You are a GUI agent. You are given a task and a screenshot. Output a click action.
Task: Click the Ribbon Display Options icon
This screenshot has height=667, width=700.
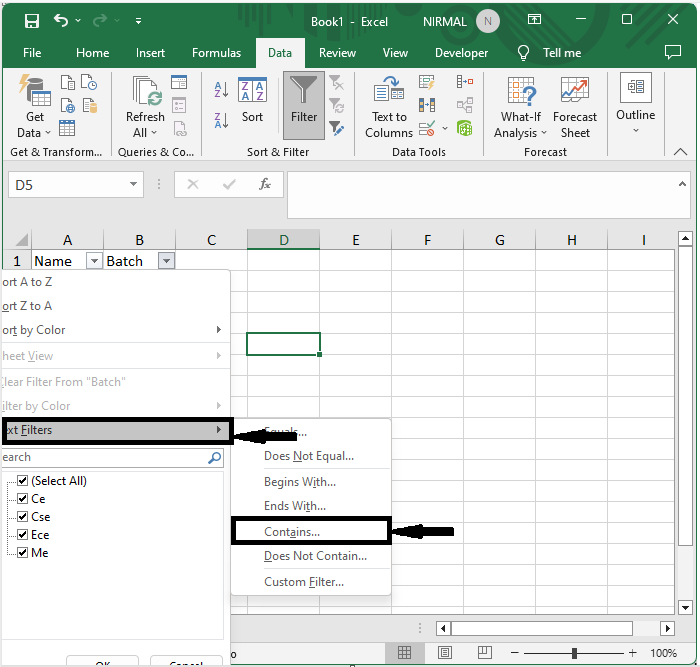[x=534, y=19]
